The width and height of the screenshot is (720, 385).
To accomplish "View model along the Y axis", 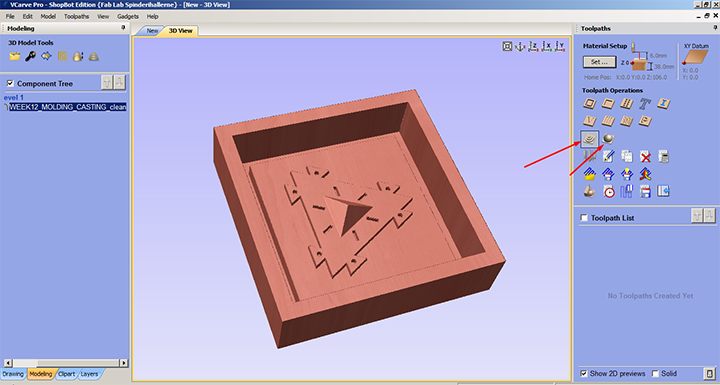I will [560, 46].
